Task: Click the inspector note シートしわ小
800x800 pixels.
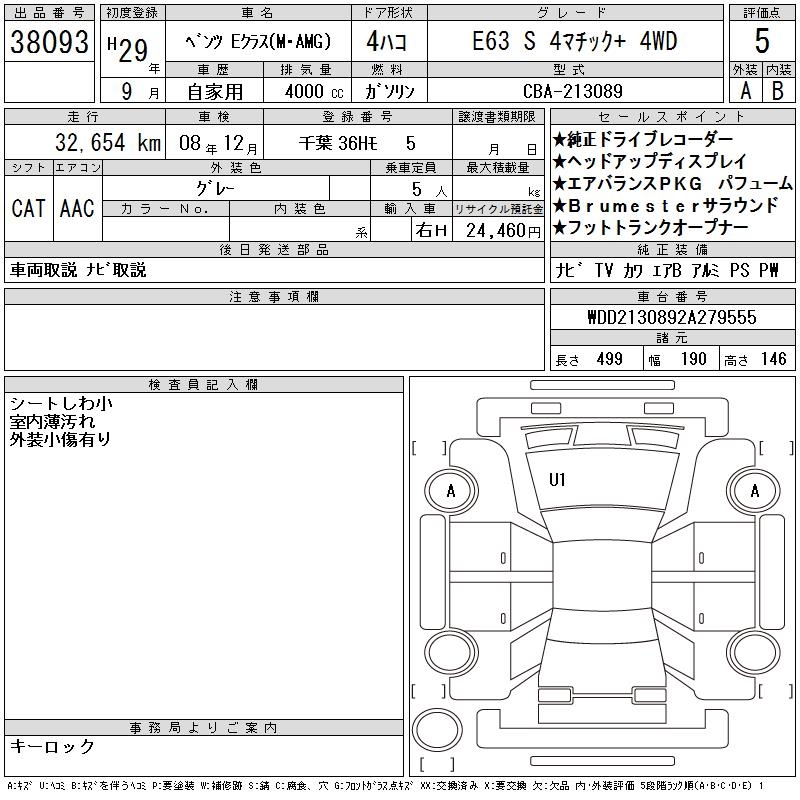Action: click(61, 403)
